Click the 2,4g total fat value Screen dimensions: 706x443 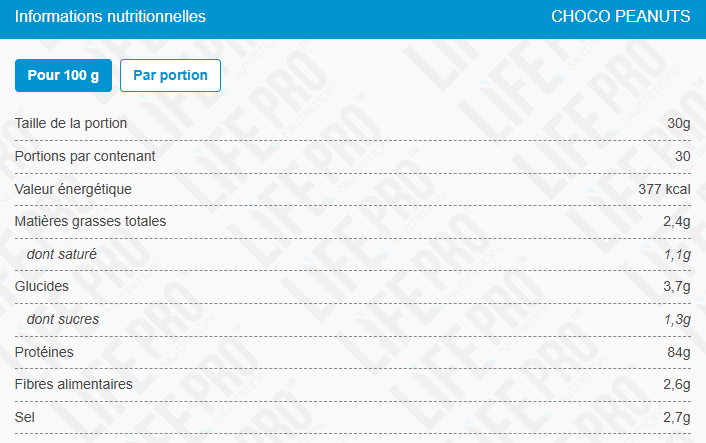tap(676, 222)
